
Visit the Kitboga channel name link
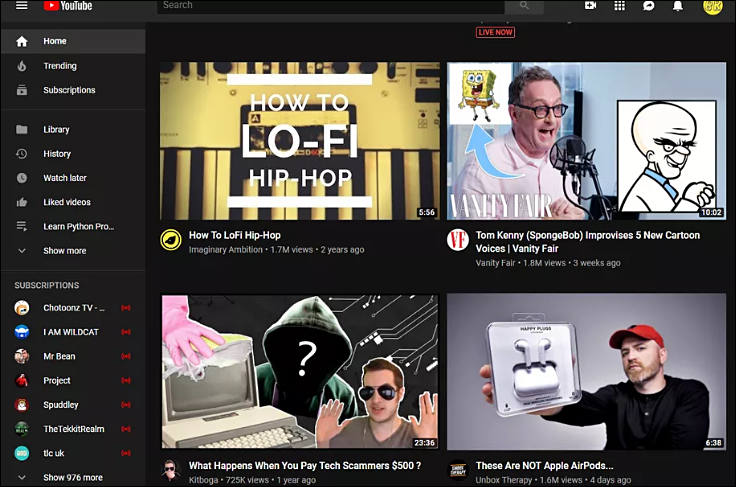(203, 480)
